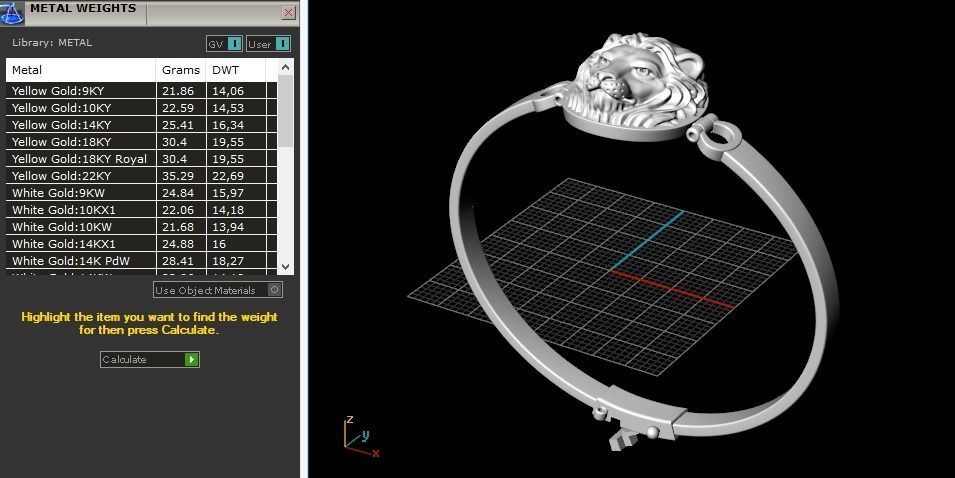The height and width of the screenshot is (478, 955).
Task: Click the Grams column header
Action: tap(181, 70)
